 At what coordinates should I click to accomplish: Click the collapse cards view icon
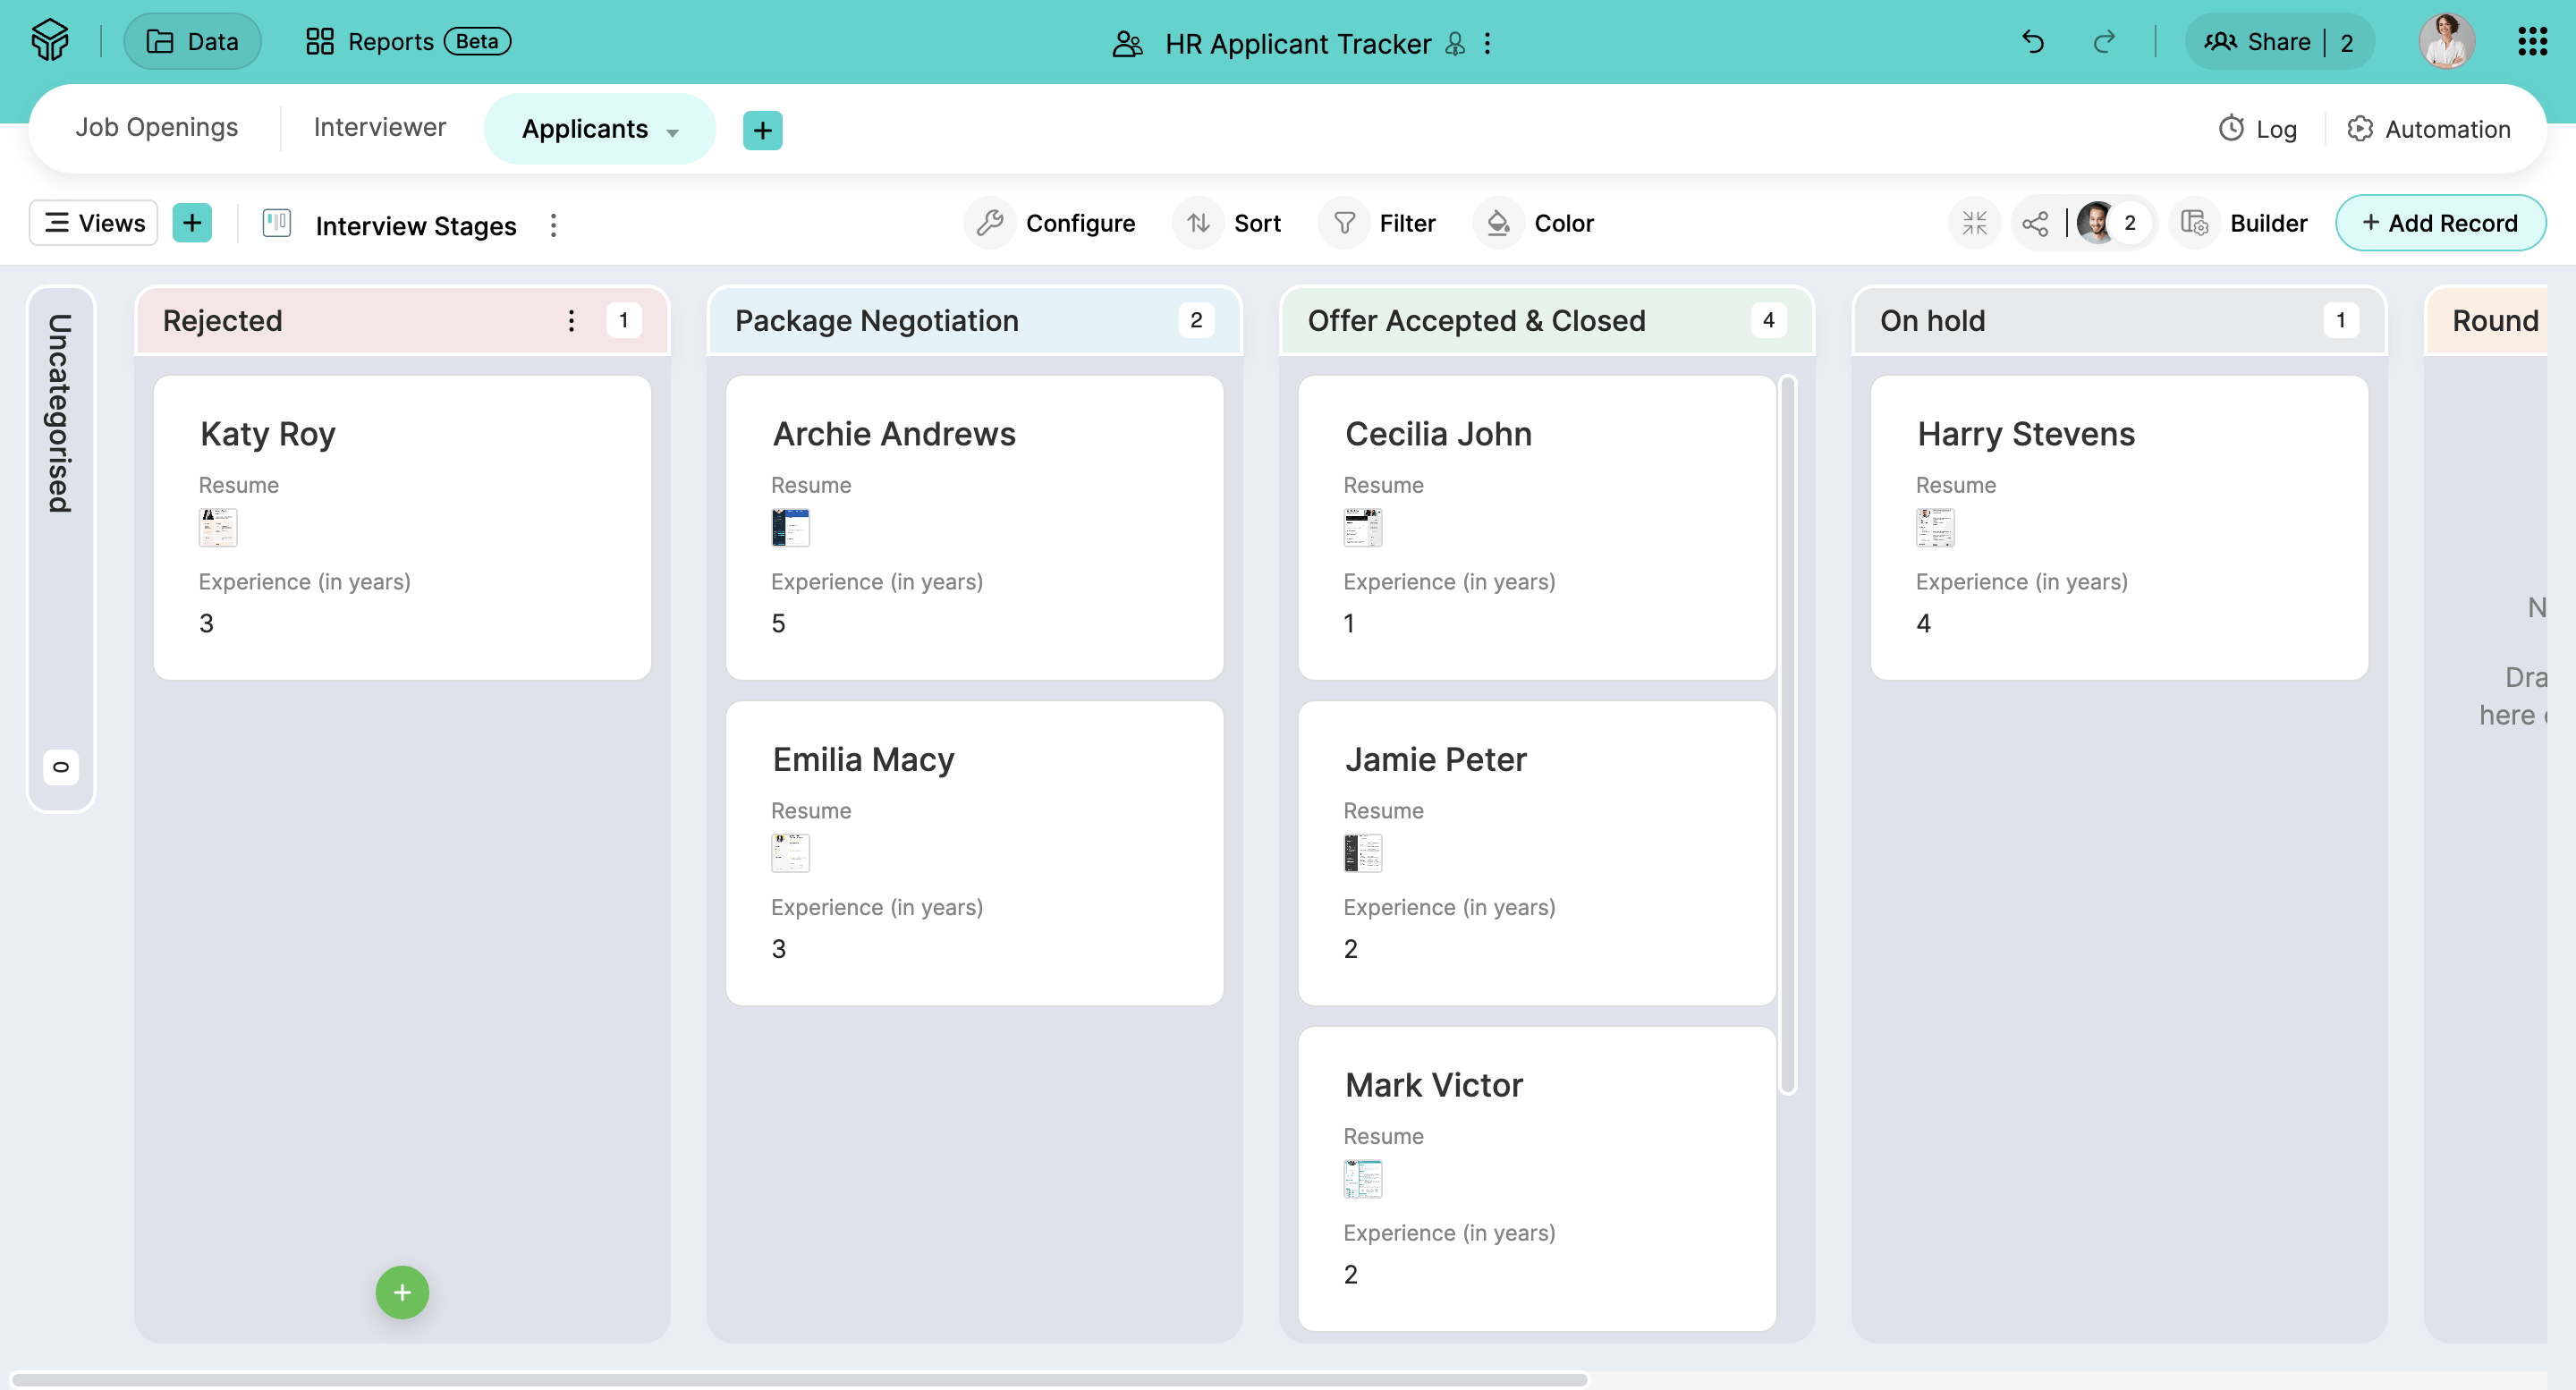[x=1974, y=223]
